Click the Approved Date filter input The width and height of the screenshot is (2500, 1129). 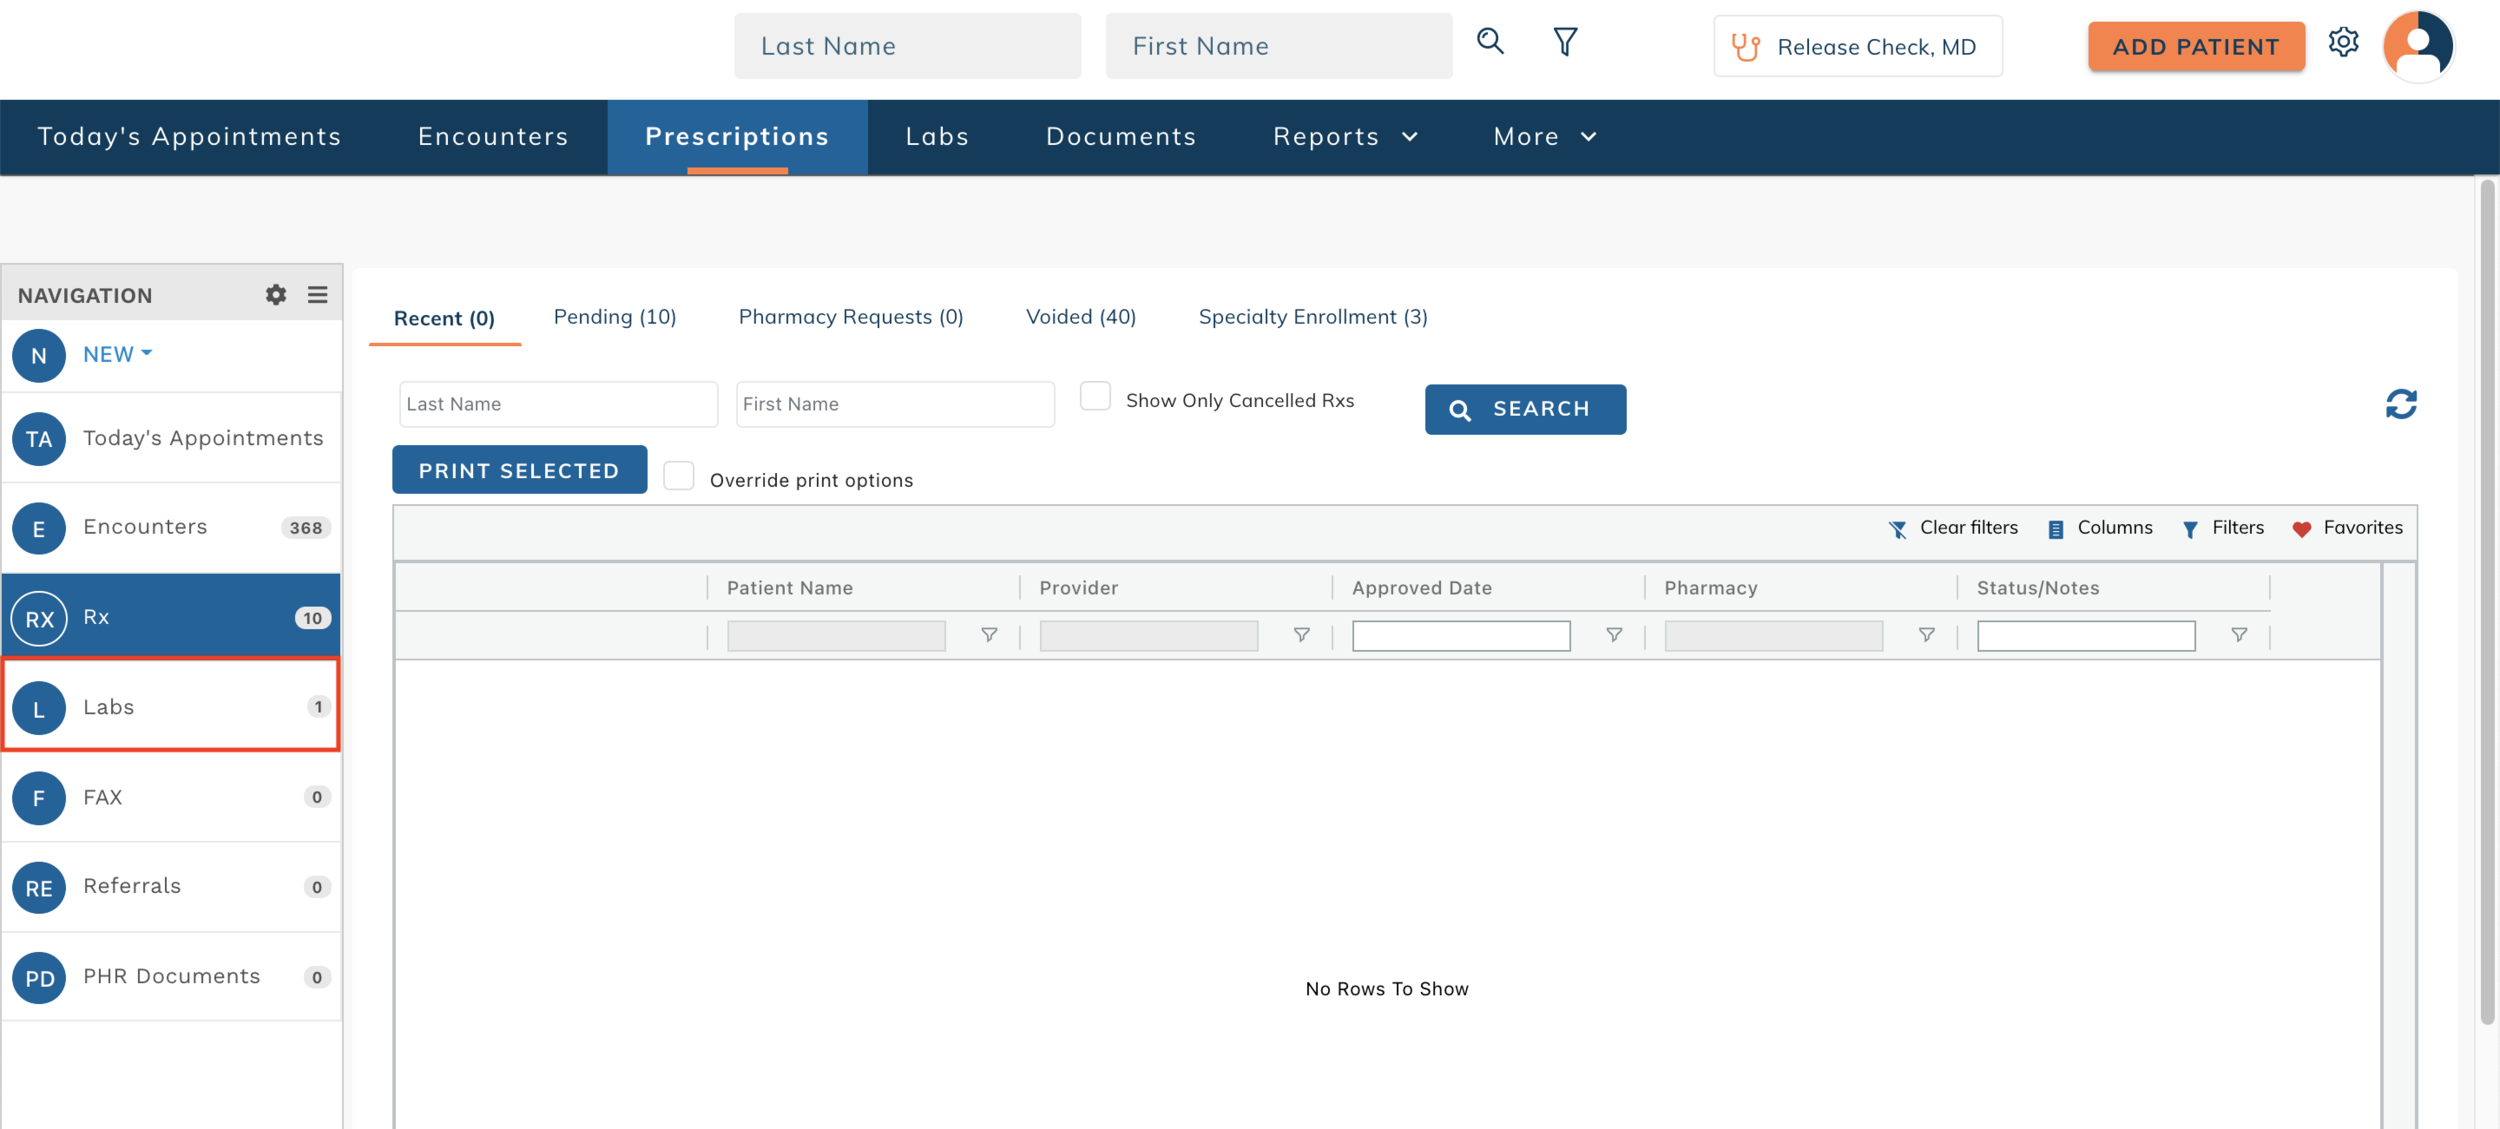pos(1461,636)
